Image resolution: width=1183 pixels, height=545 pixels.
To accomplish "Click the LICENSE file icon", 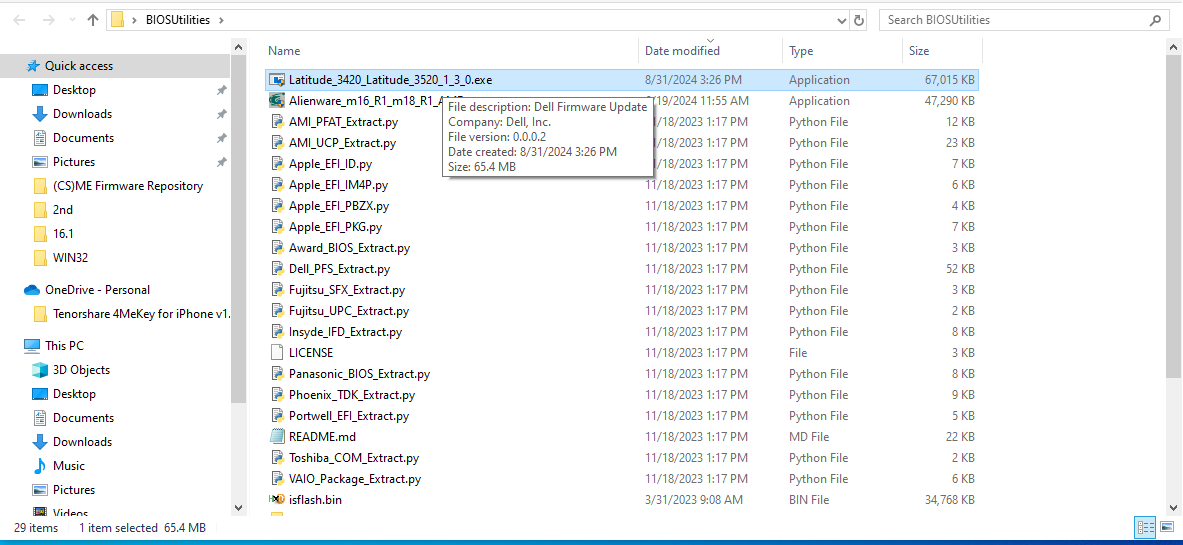I will (x=277, y=353).
